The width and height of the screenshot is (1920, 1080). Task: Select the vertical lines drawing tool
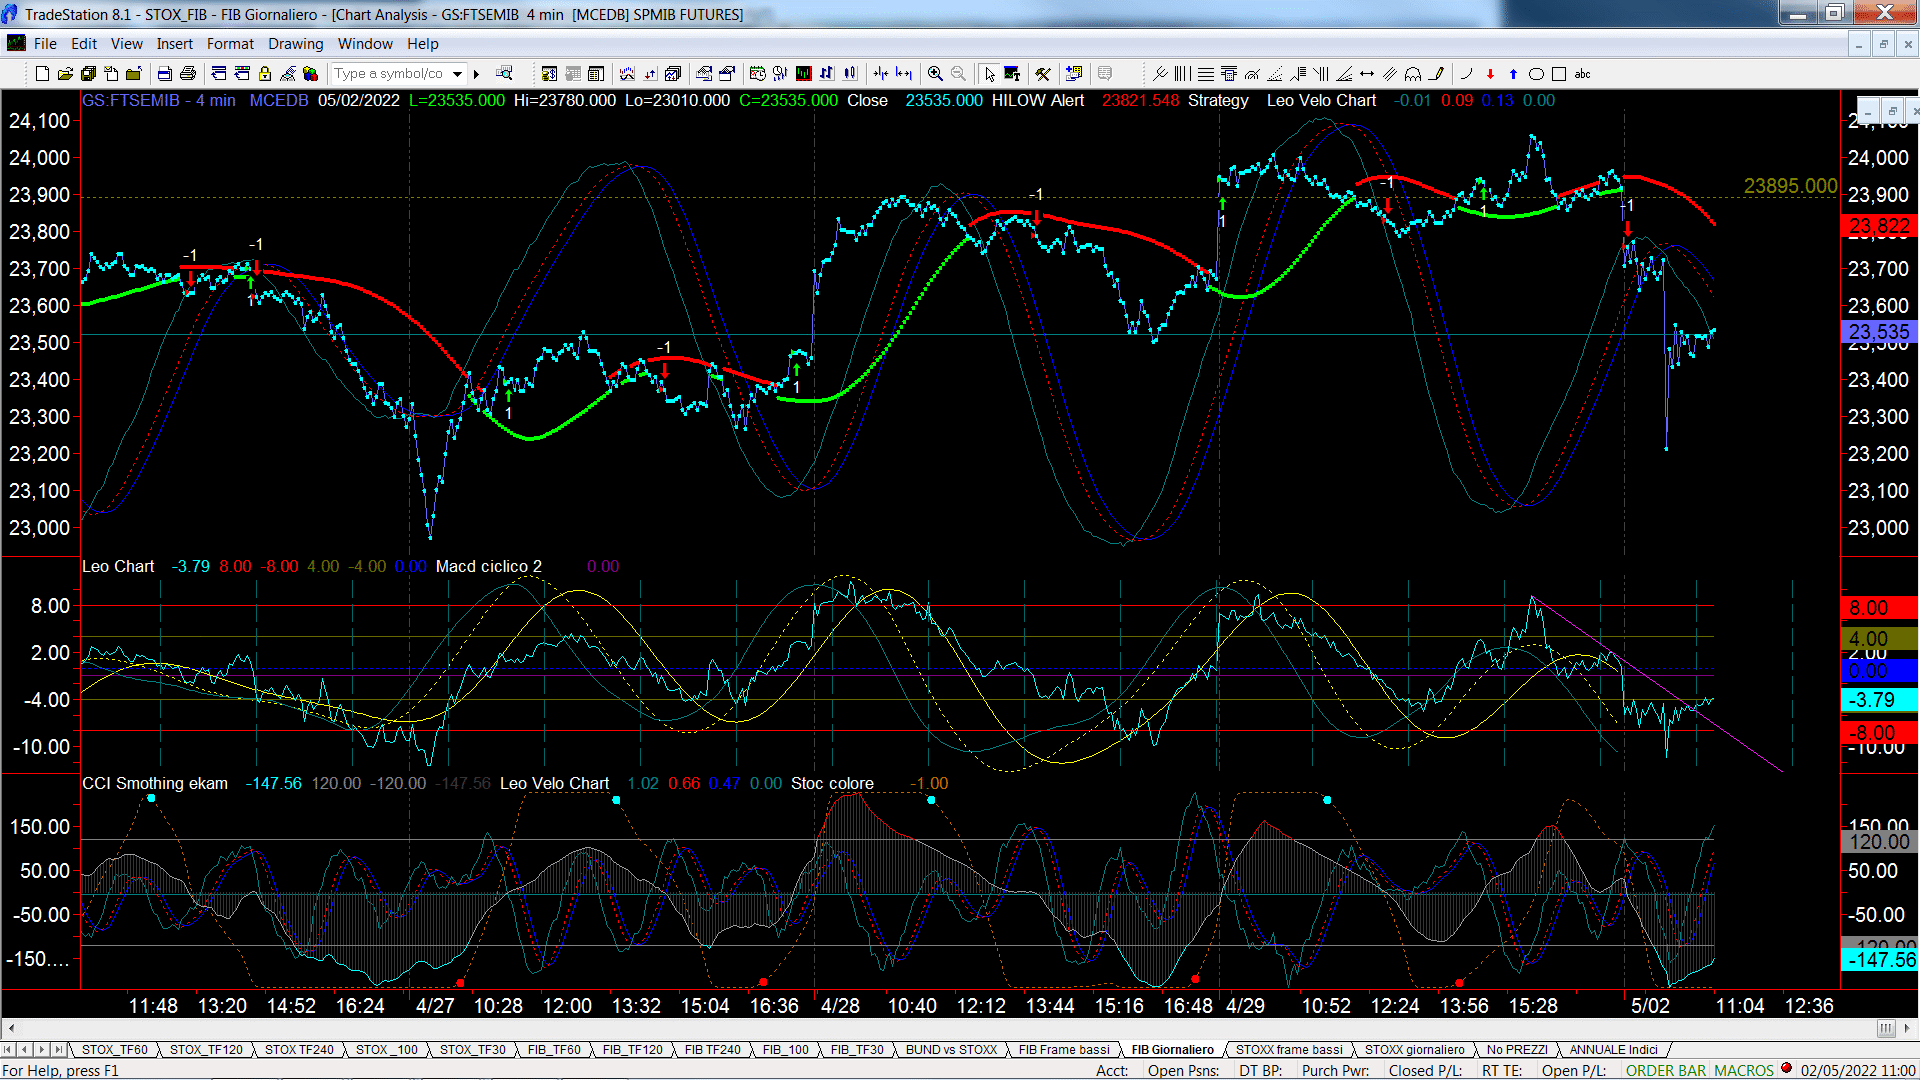(x=1183, y=73)
